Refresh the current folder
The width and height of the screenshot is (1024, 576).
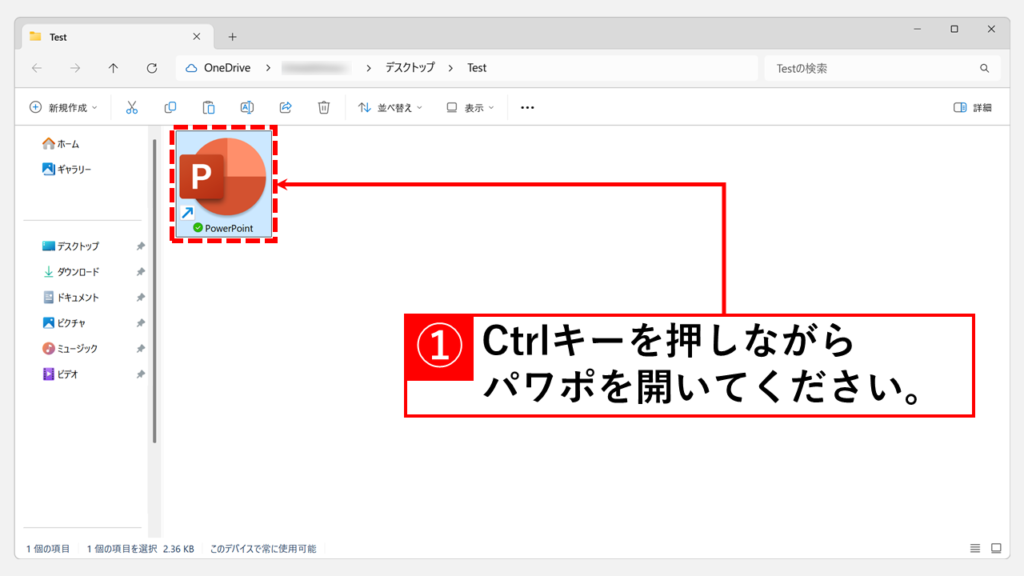[152, 68]
